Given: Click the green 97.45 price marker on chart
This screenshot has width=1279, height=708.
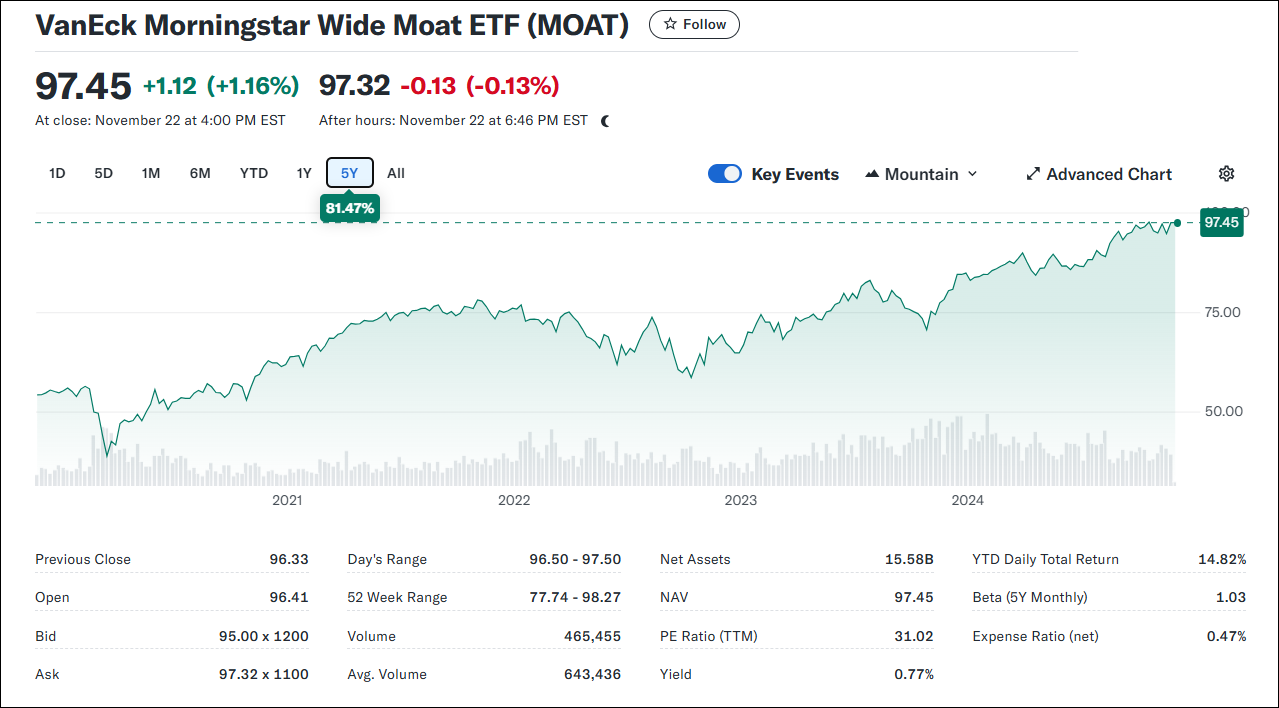Looking at the screenshot, I should coord(1221,222).
